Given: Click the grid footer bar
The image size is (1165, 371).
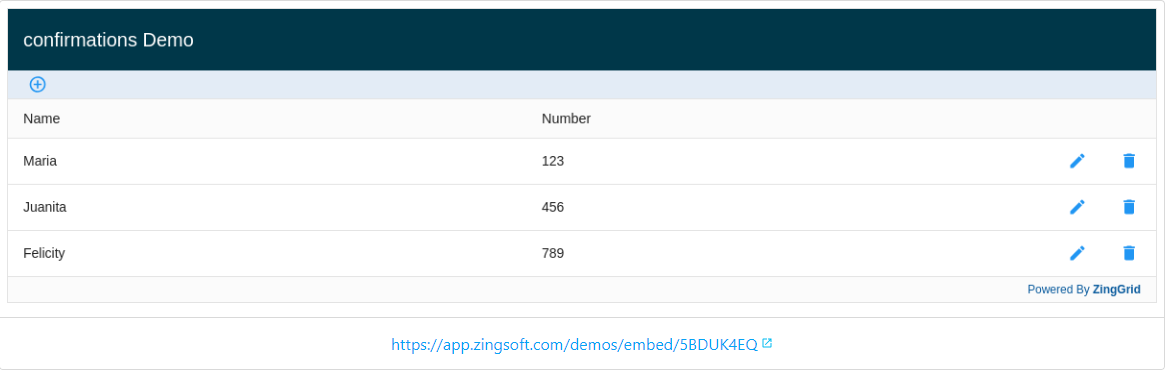Looking at the screenshot, I should tap(582, 290).
